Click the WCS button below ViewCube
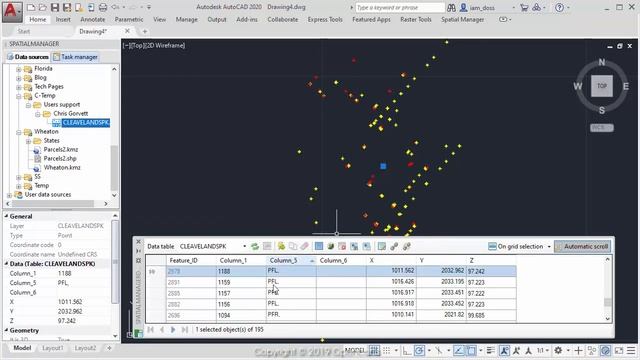Image resolution: width=640 pixels, height=360 pixels. pyautogui.click(x=601, y=128)
